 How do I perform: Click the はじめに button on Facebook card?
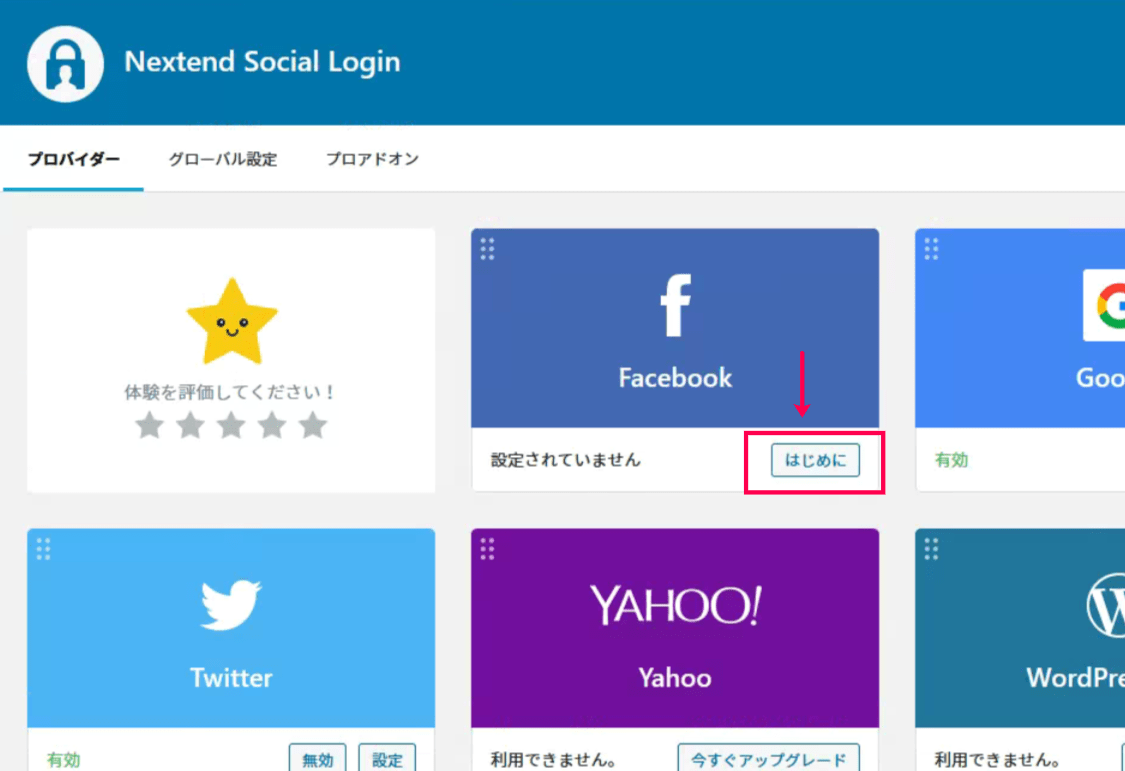coord(815,460)
